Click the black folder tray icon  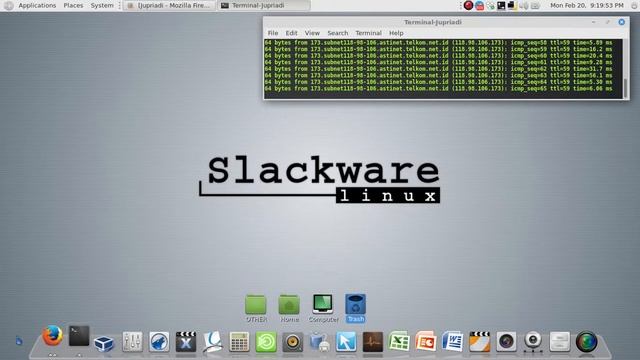click(x=512, y=6)
